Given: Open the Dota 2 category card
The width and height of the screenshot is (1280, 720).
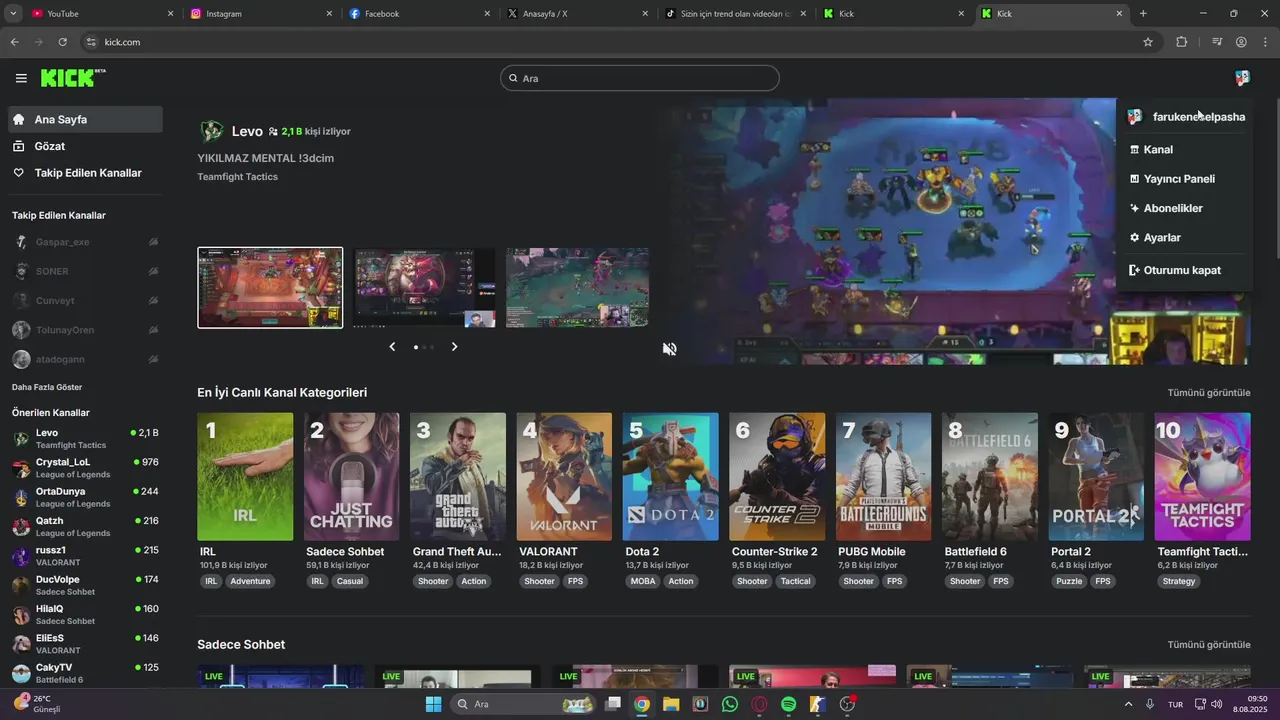Looking at the screenshot, I should pos(670,477).
